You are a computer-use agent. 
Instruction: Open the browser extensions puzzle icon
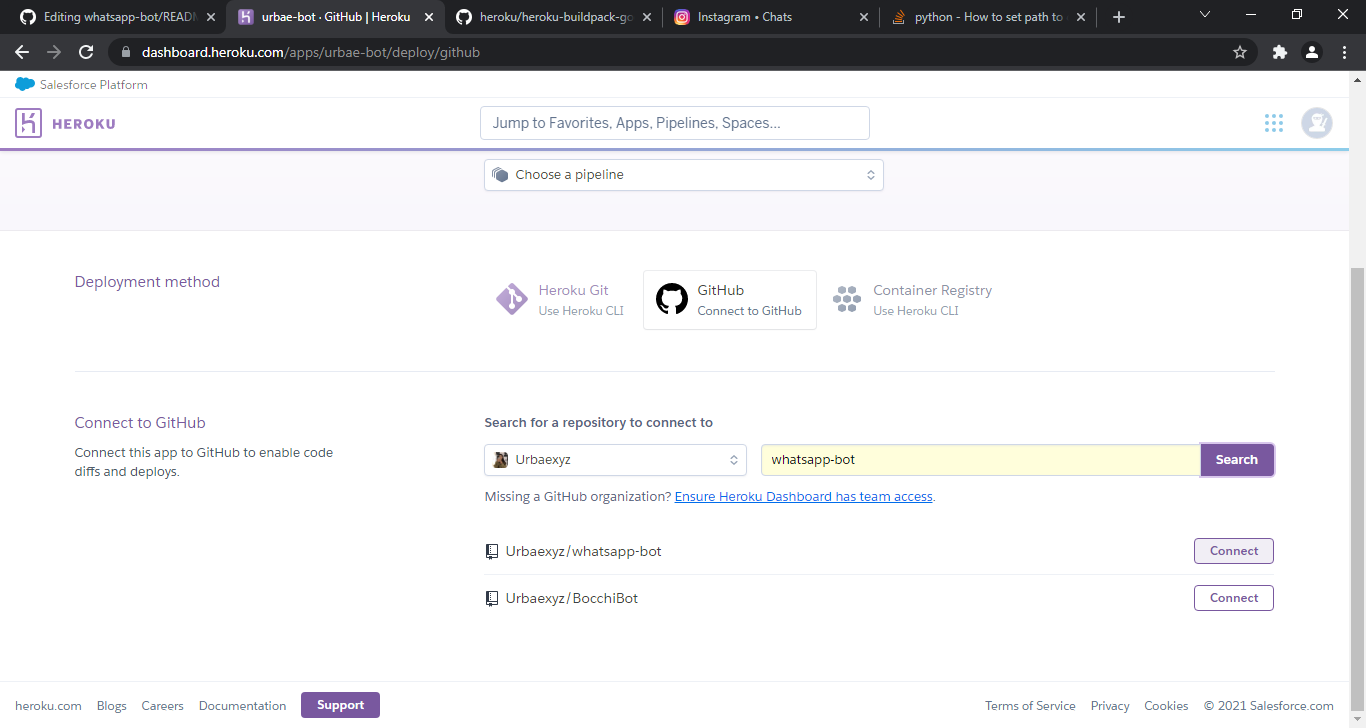click(1279, 52)
